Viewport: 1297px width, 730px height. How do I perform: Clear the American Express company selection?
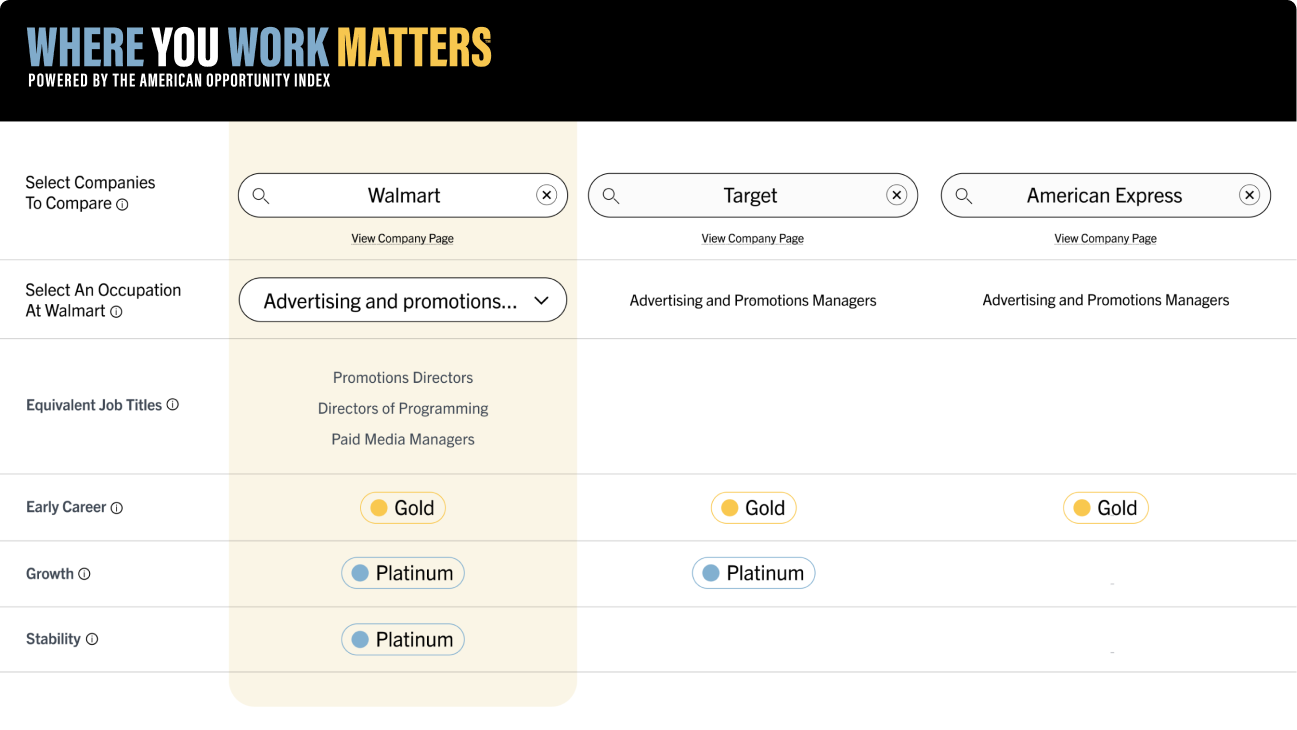point(1249,195)
